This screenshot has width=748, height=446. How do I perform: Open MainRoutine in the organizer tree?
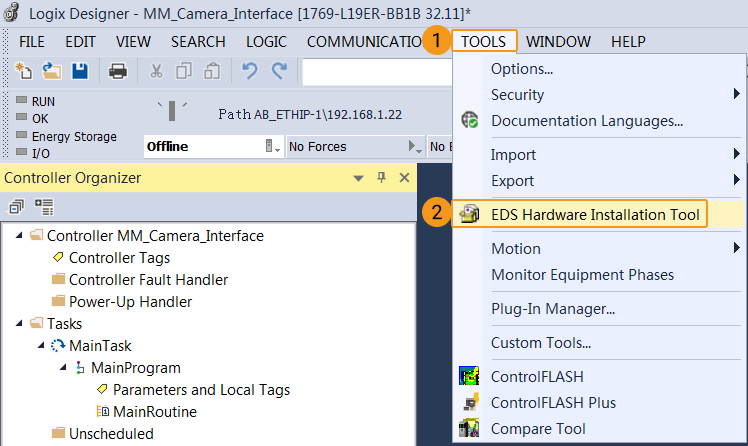click(x=154, y=412)
